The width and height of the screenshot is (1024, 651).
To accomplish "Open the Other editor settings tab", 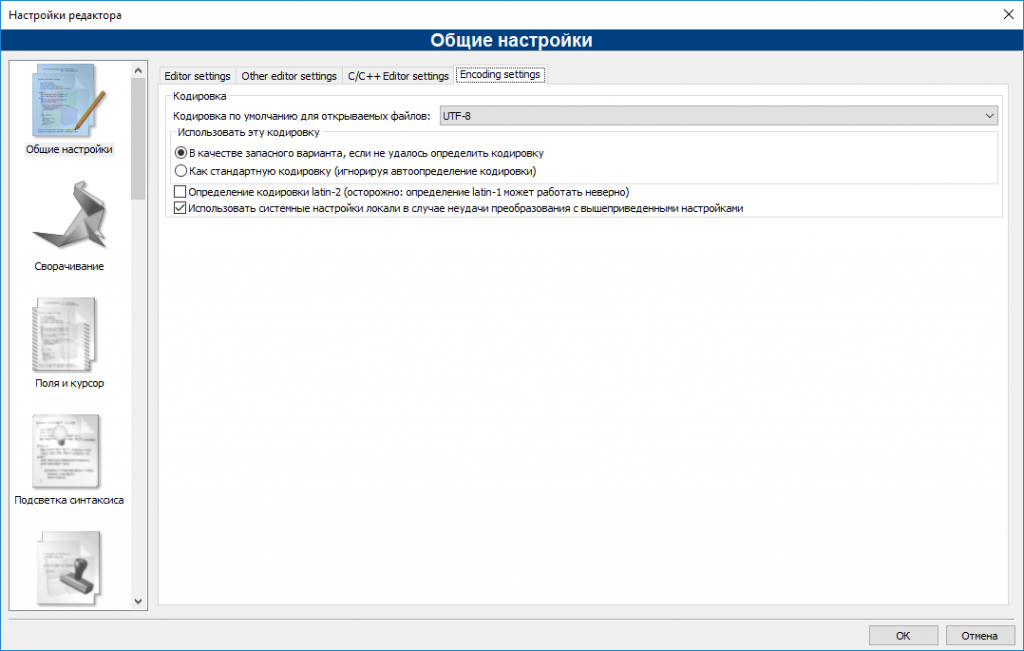I will [x=287, y=74].
